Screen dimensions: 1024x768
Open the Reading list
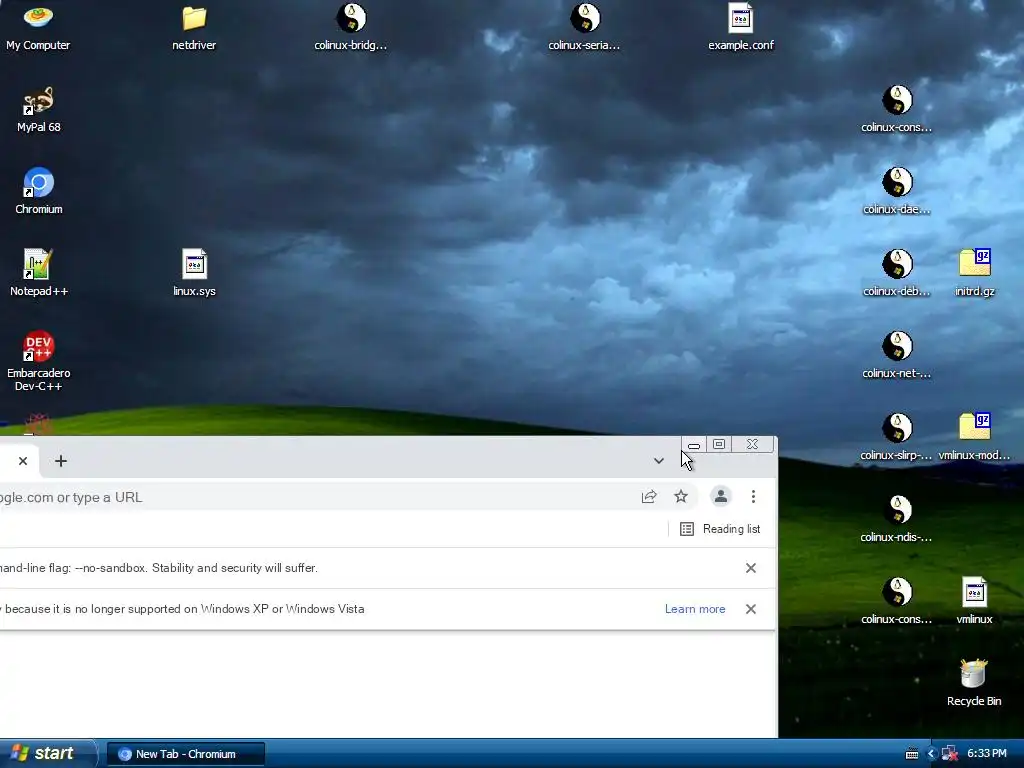pos(720,529)
